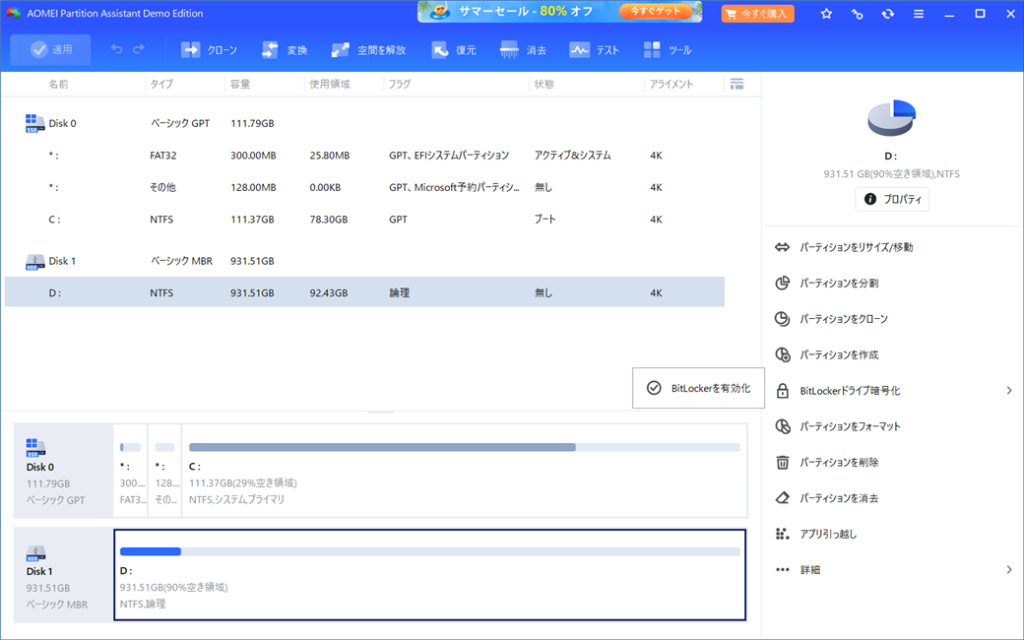The height and width of the screenshot is (640, 1024).
Task: Expand the 詳細 submenu arrow
Action: coord(1009,570)
